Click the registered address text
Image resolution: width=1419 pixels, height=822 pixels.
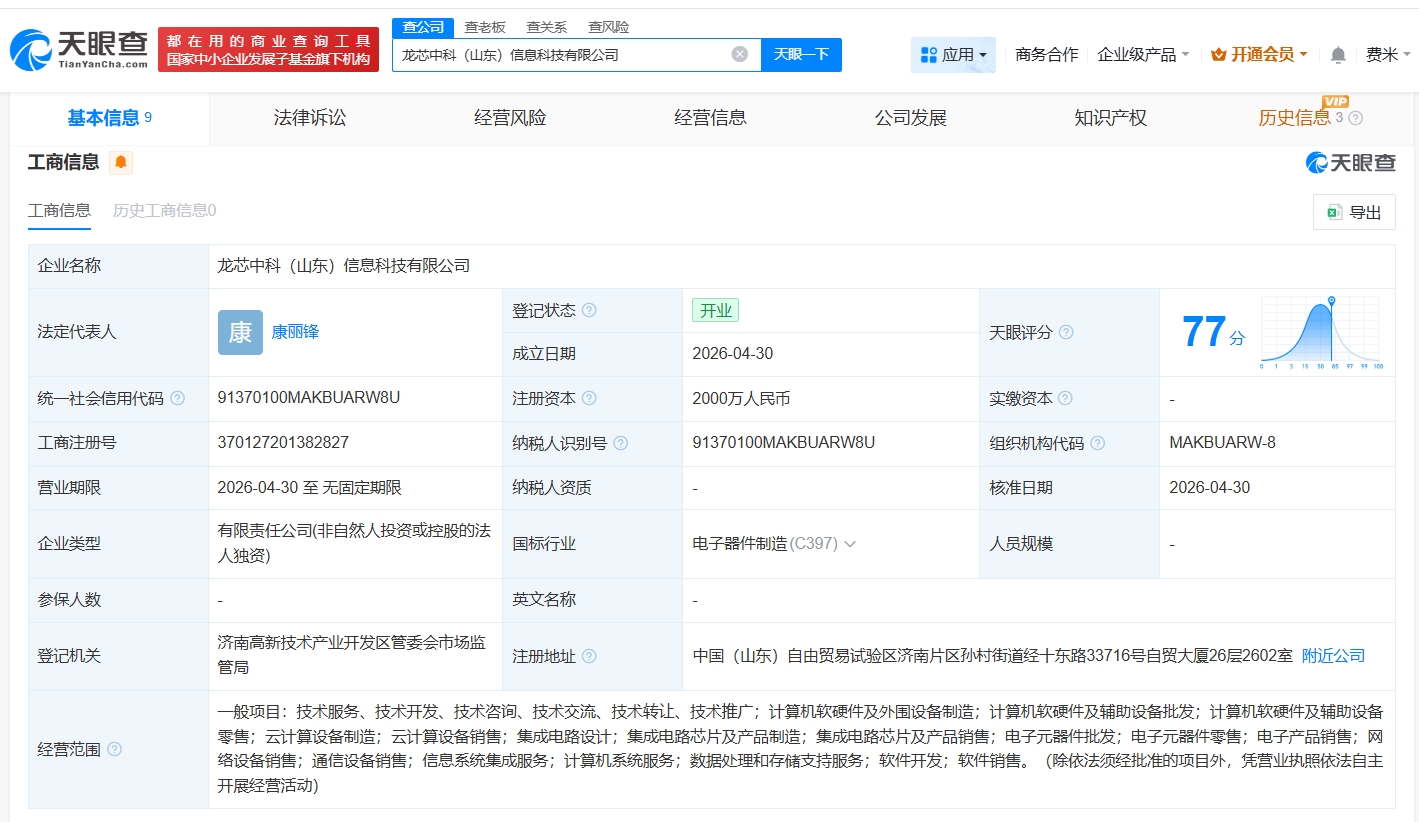coord(993,656)
